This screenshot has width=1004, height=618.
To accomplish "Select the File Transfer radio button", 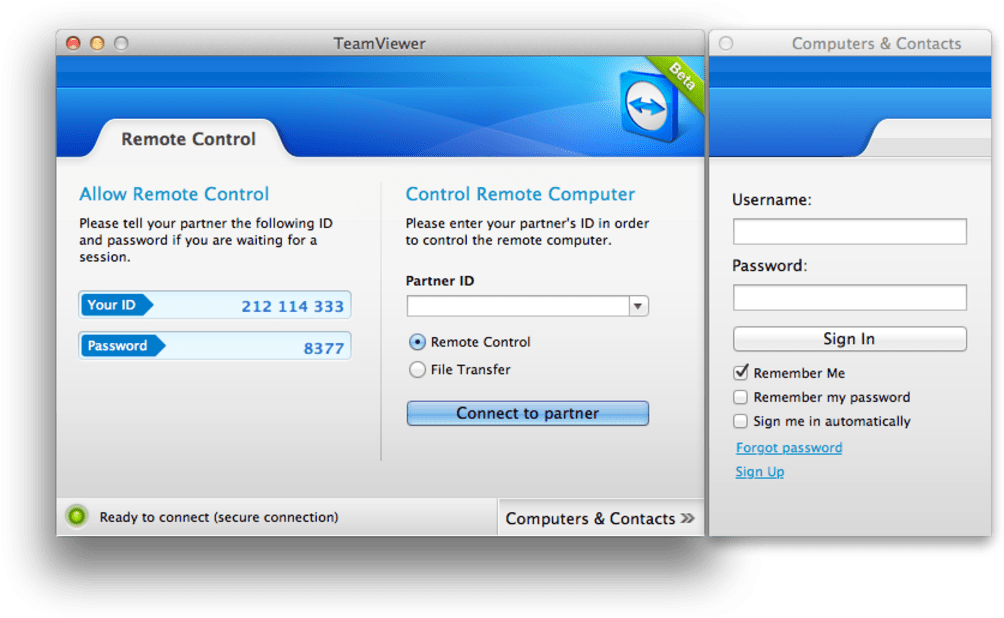I will pyautogui.click(x=418, y=370).
